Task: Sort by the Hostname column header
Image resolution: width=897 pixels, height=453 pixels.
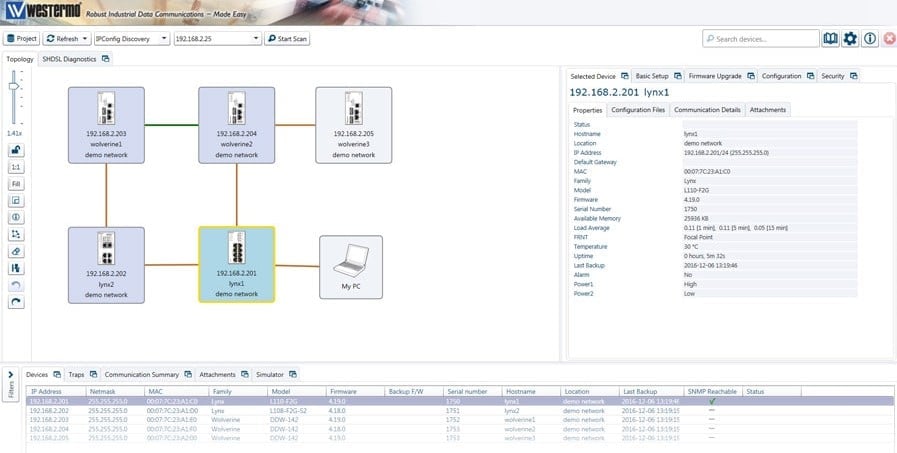Action: tap(531, 392)
